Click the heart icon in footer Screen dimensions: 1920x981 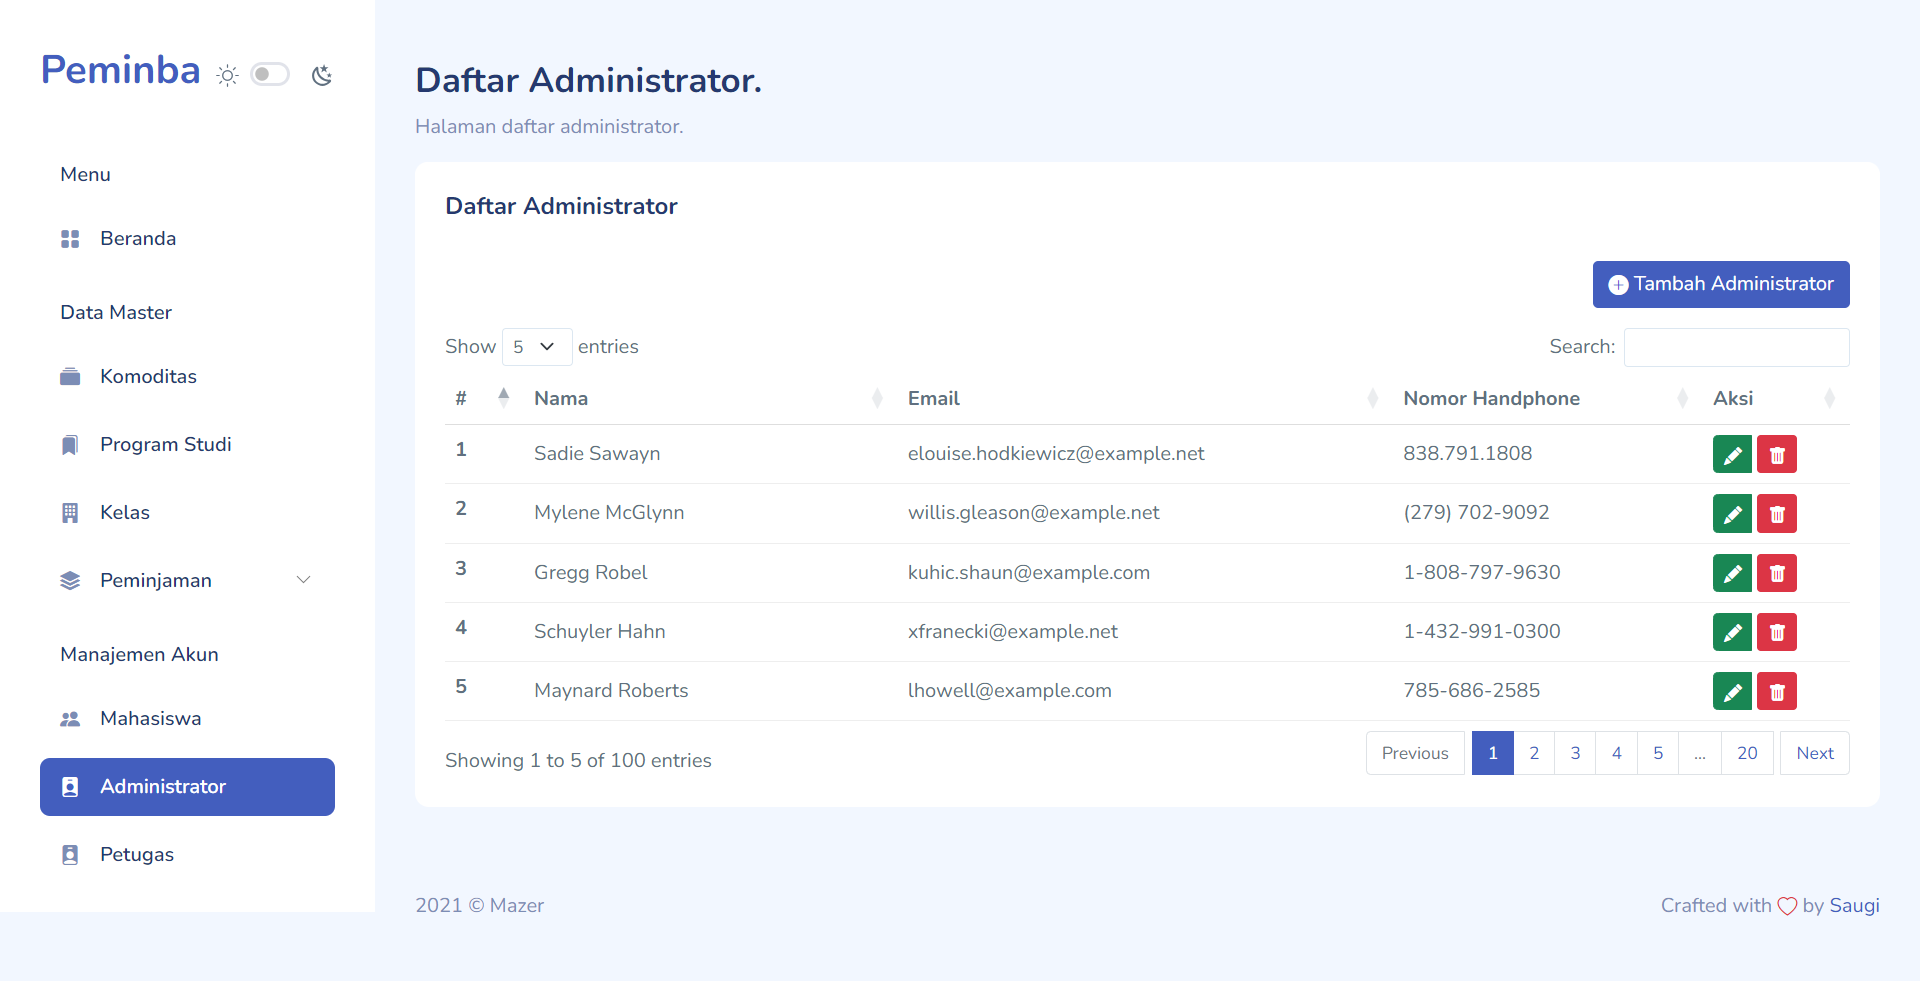coord(1787,906)
